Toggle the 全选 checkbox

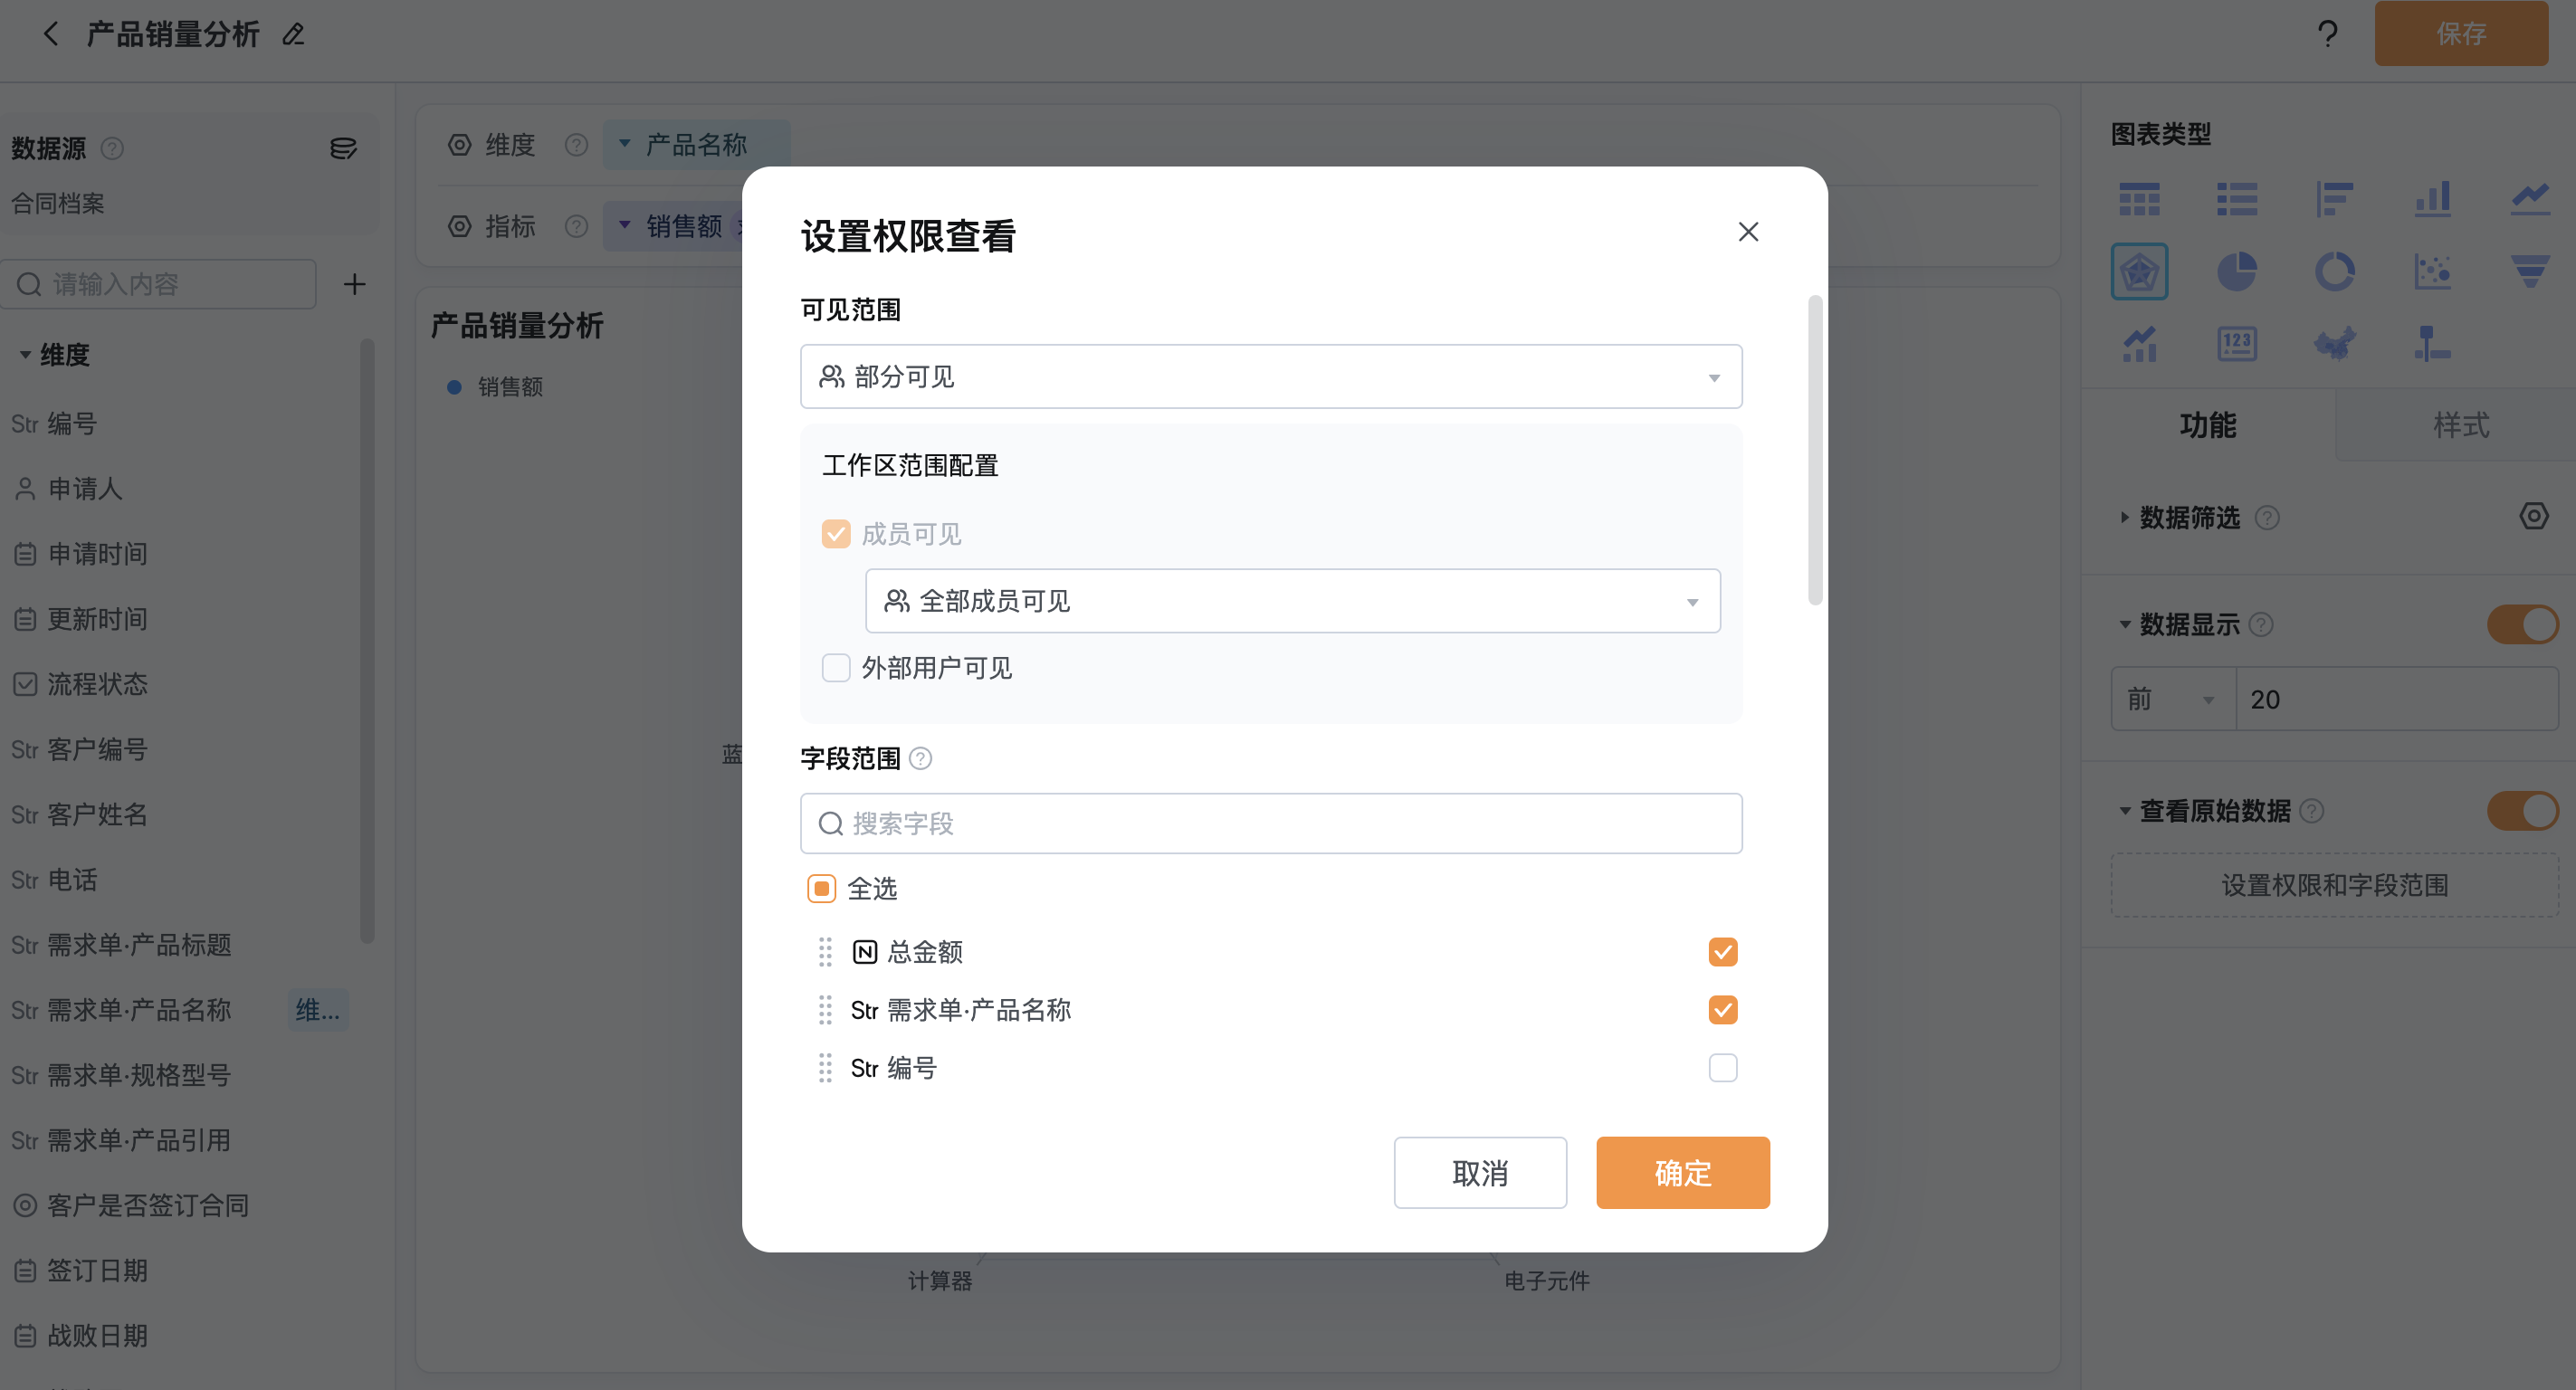[821, 888]
